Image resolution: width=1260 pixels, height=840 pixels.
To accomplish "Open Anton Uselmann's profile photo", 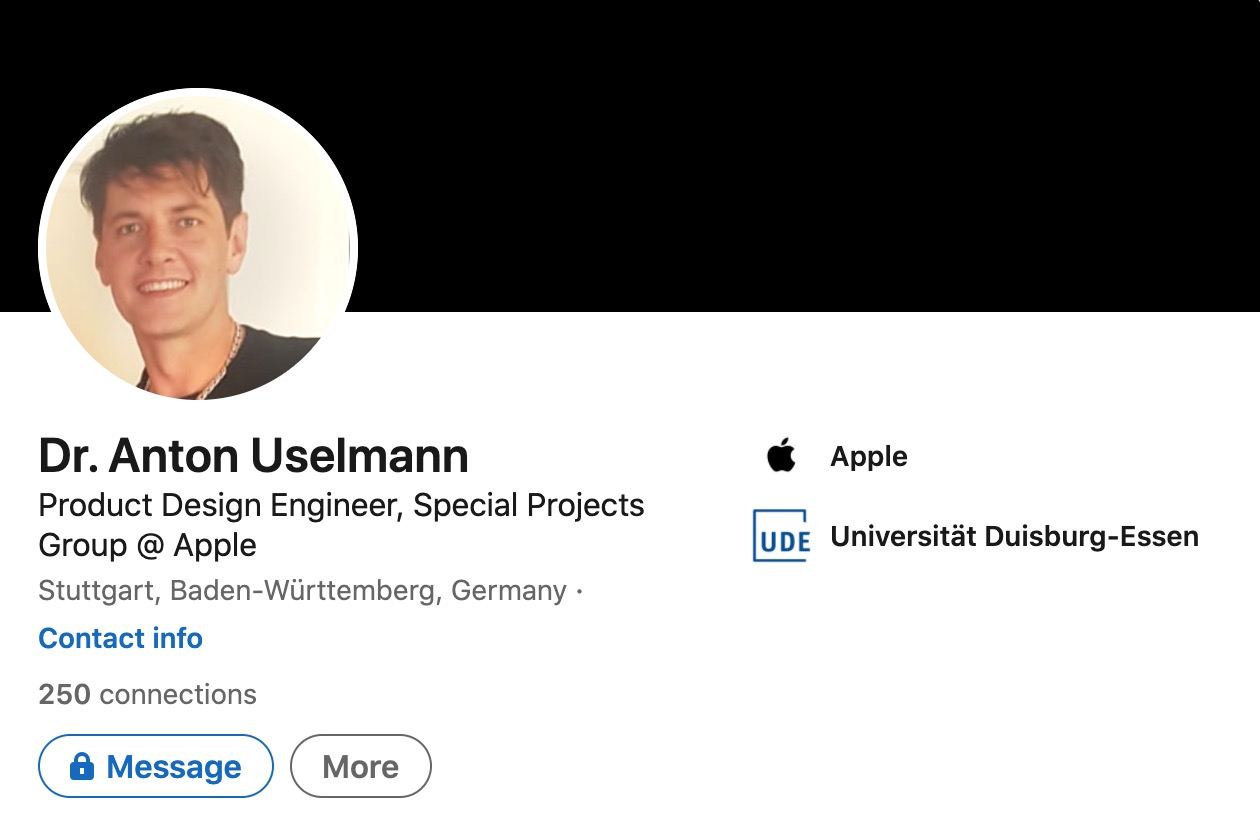I will point(198,245).
